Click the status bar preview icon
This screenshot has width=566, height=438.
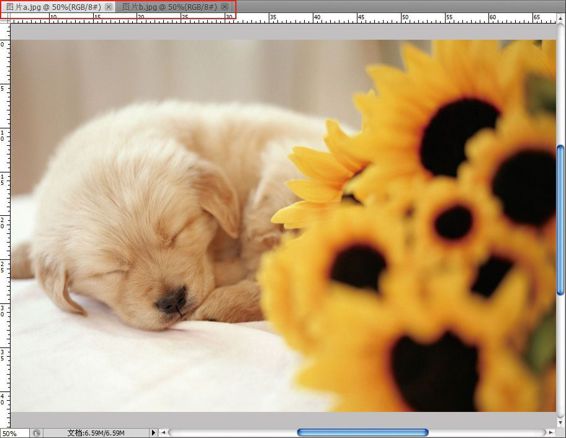(x=36, y=433)
